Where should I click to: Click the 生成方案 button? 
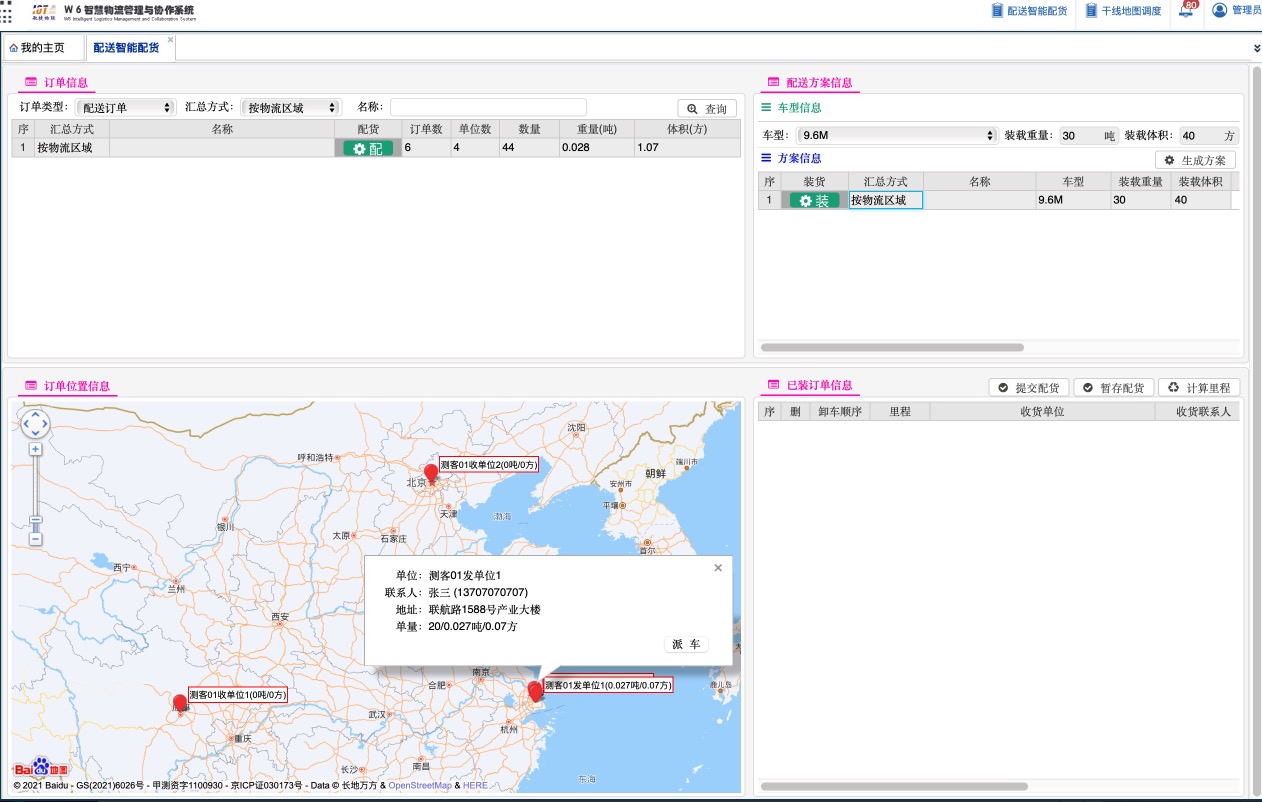click(1194, 160)
